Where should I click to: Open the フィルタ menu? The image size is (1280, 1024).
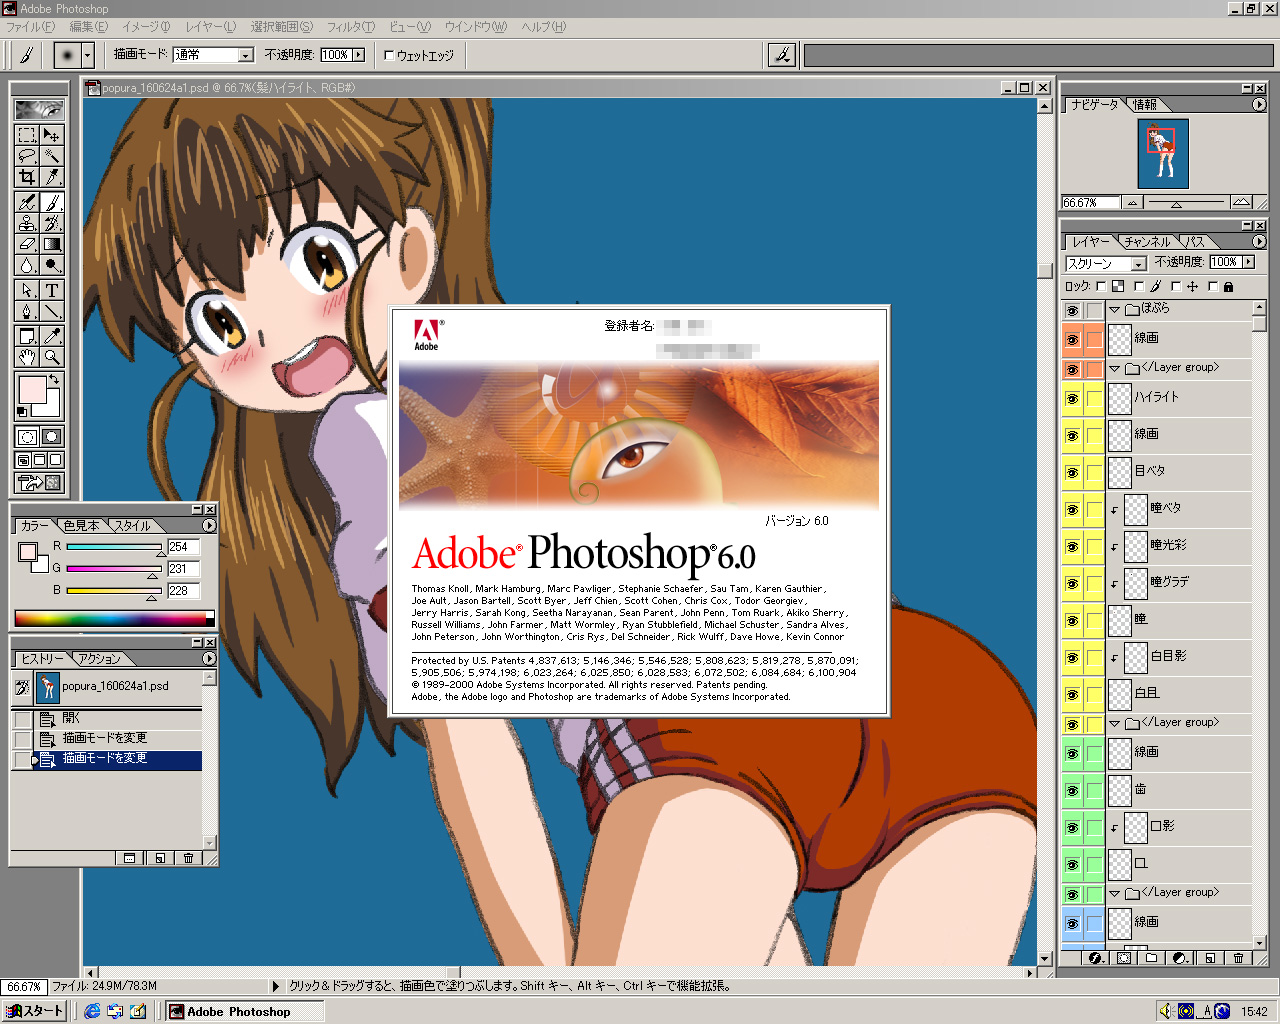(x=350, y=27)
